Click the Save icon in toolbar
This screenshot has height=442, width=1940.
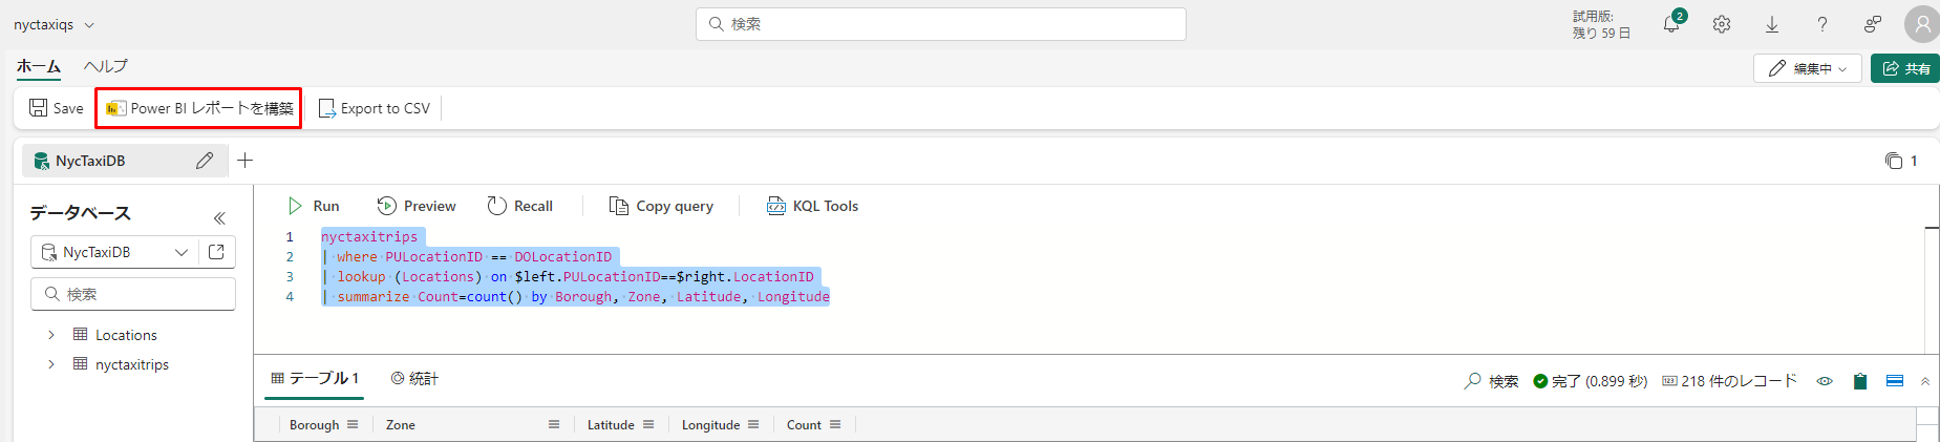pos(39,108)
